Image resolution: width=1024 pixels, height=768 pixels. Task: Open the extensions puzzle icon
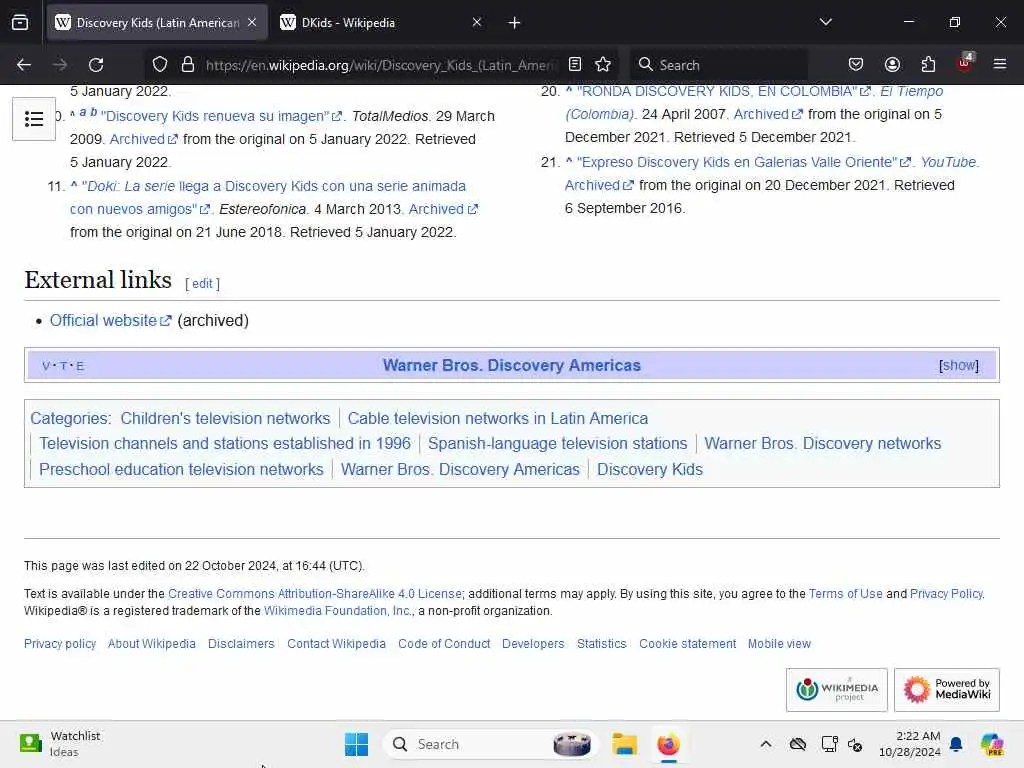pos(928,65)
